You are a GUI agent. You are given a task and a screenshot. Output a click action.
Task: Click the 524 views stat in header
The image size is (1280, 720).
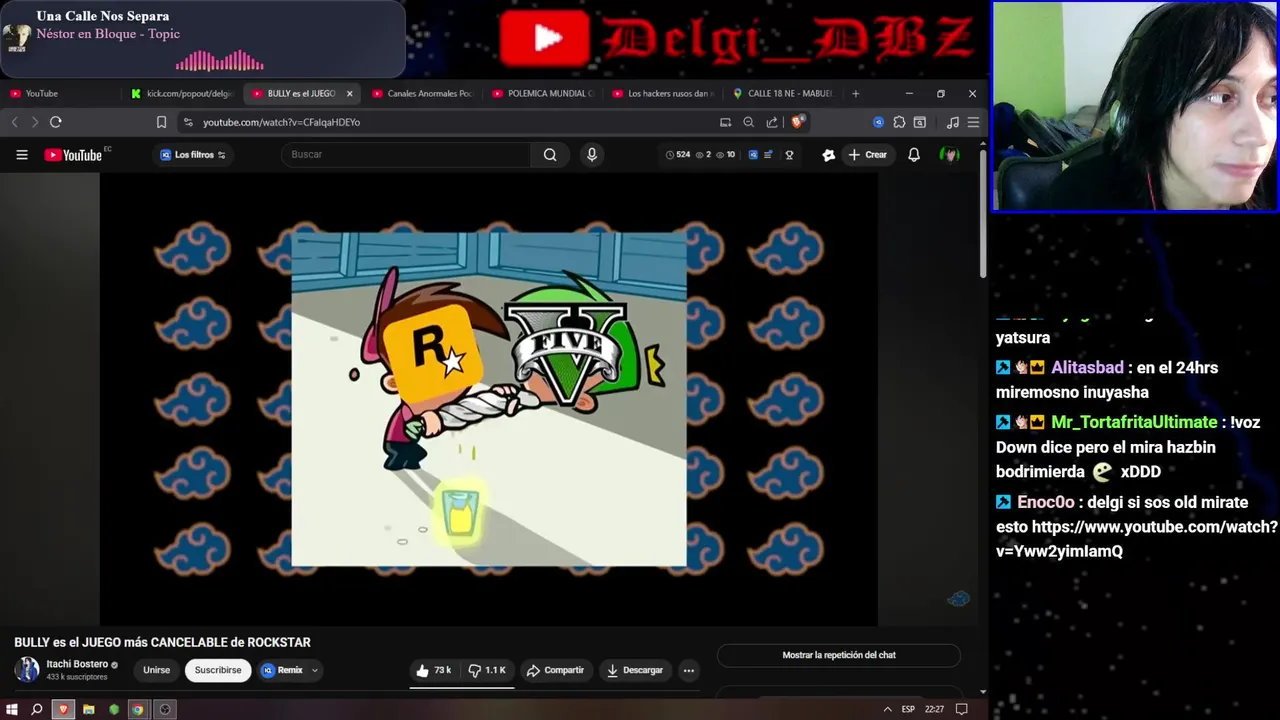point(677,155)
